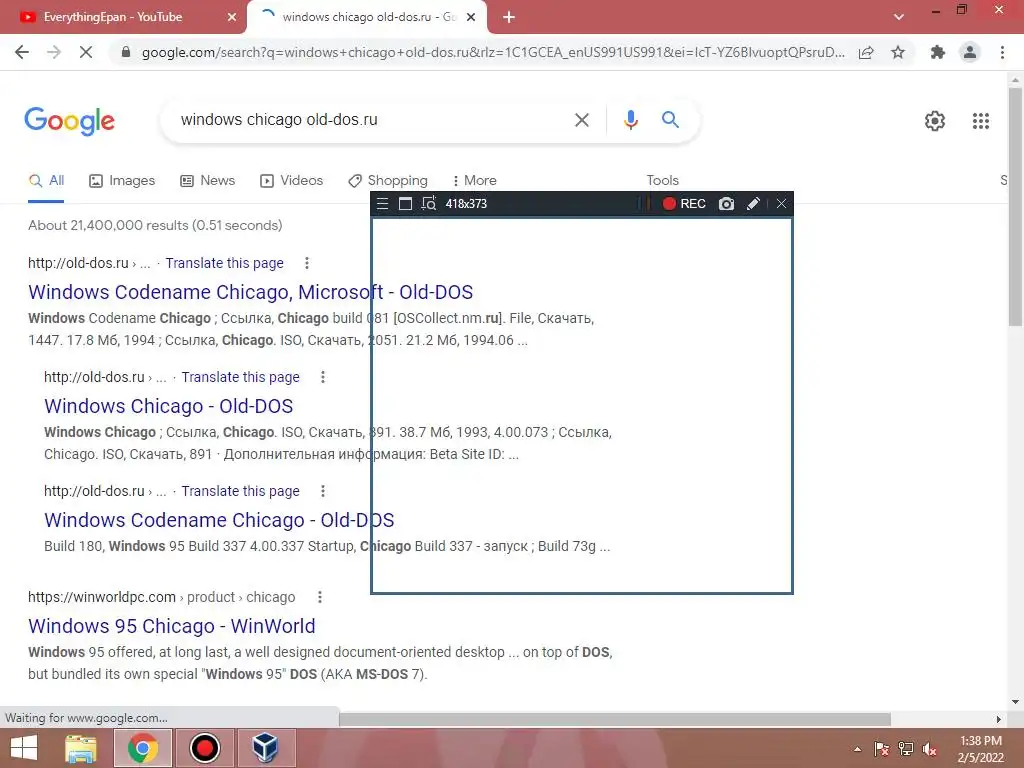Select the All search filter

pos(46,180)
